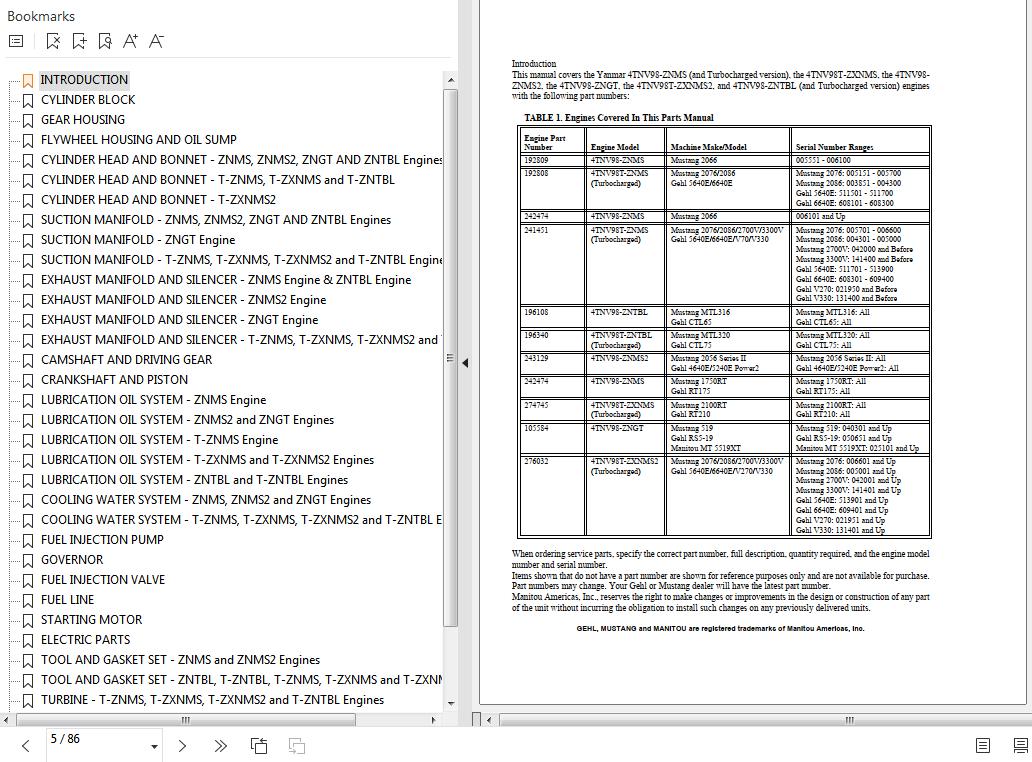1032x762 pixels.
Task: Collapse bookmarks panel with the black arrow
Action: pyautogui.click(x=465, y=363)
